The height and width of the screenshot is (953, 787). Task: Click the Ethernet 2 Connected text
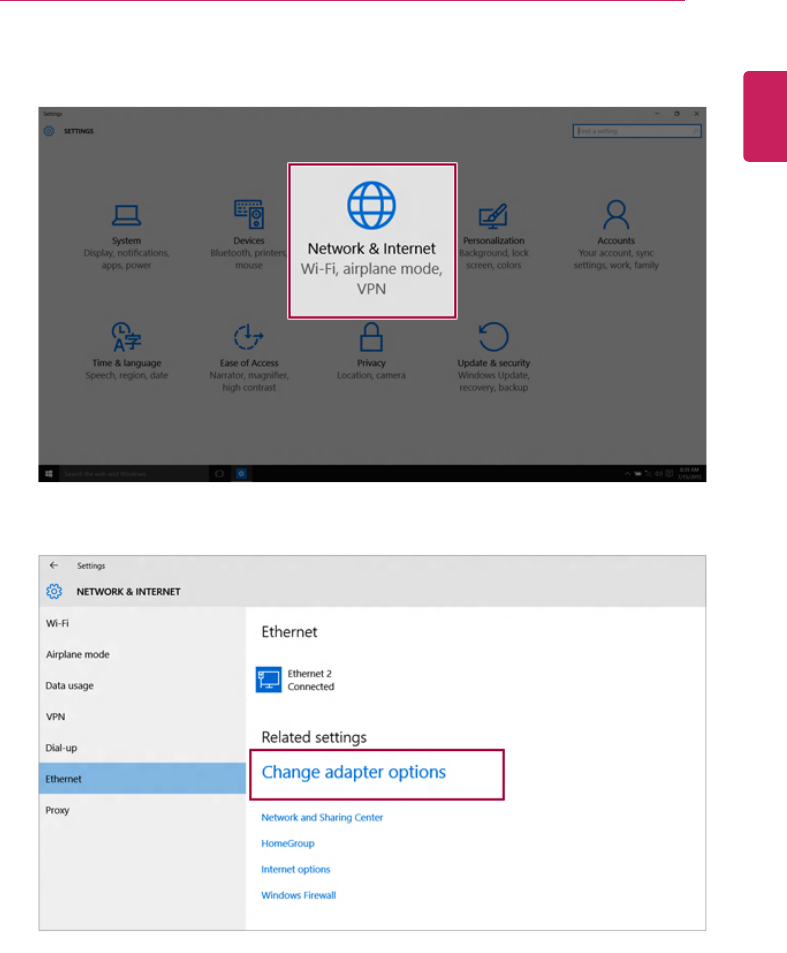click(x=311, y=680)
